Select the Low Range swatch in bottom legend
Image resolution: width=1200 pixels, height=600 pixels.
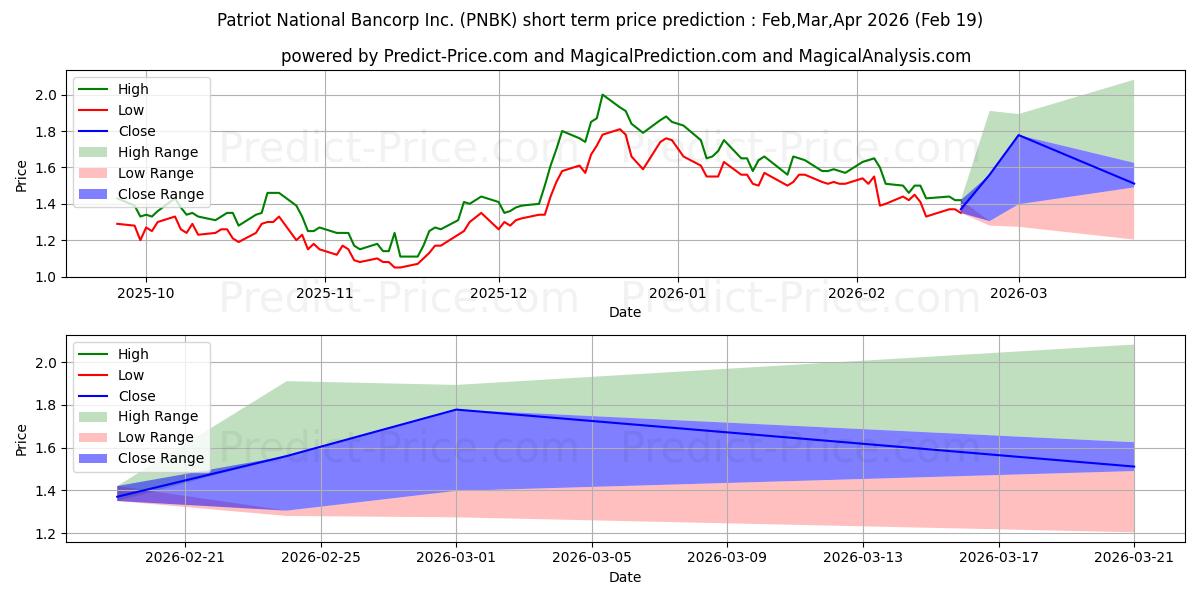click(95, 438)
